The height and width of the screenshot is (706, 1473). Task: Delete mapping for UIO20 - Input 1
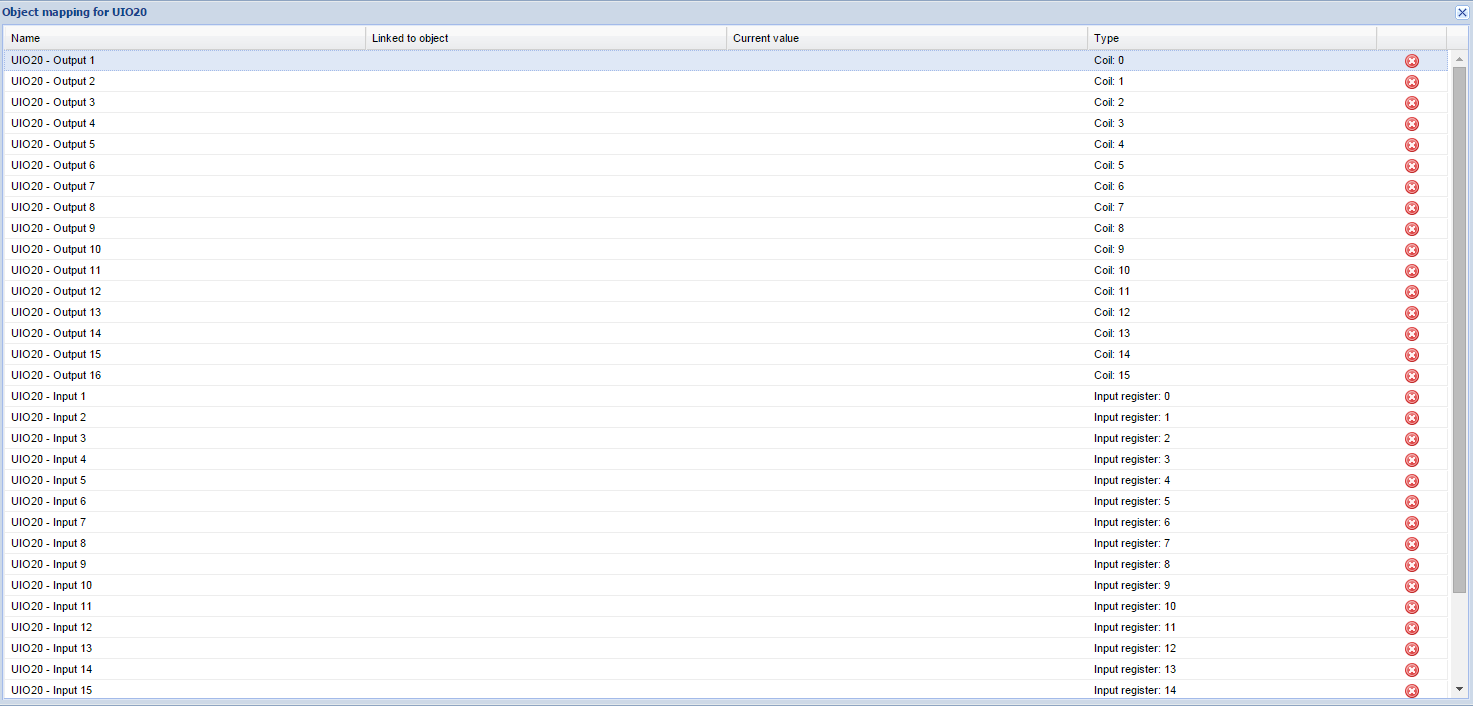pyautogui.click(x=1412, y=397)
